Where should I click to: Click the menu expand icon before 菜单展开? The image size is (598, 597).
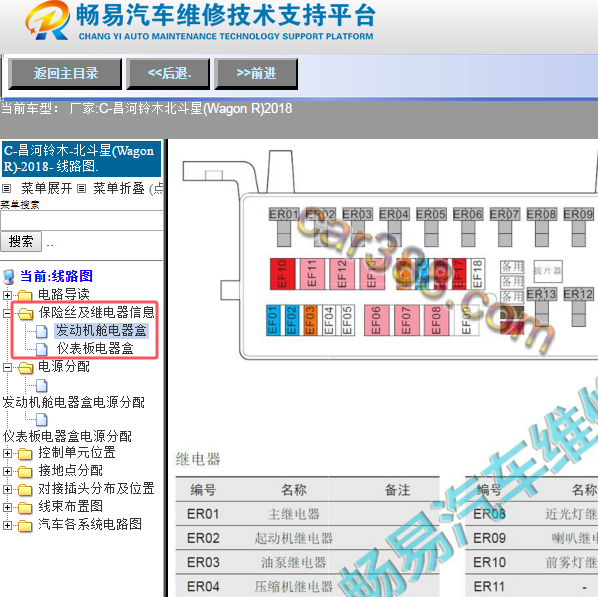[x=6, y=188]
